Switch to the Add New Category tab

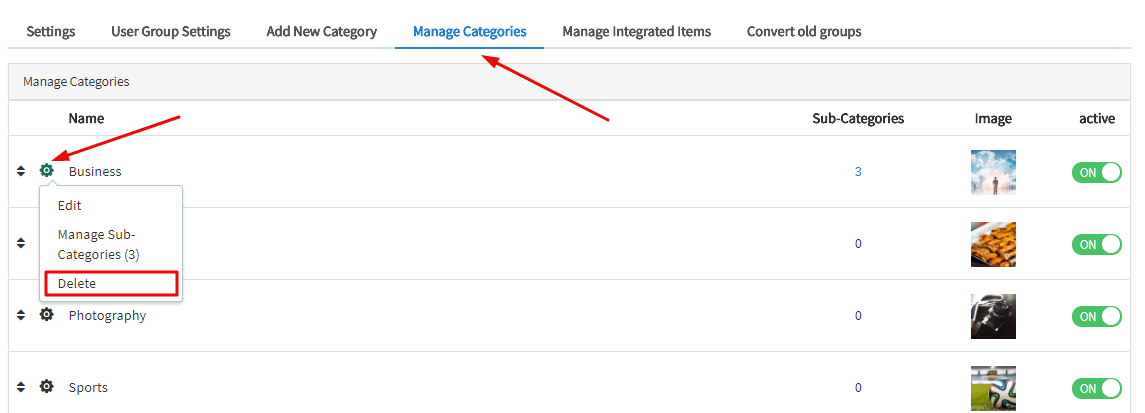[321, 31]
